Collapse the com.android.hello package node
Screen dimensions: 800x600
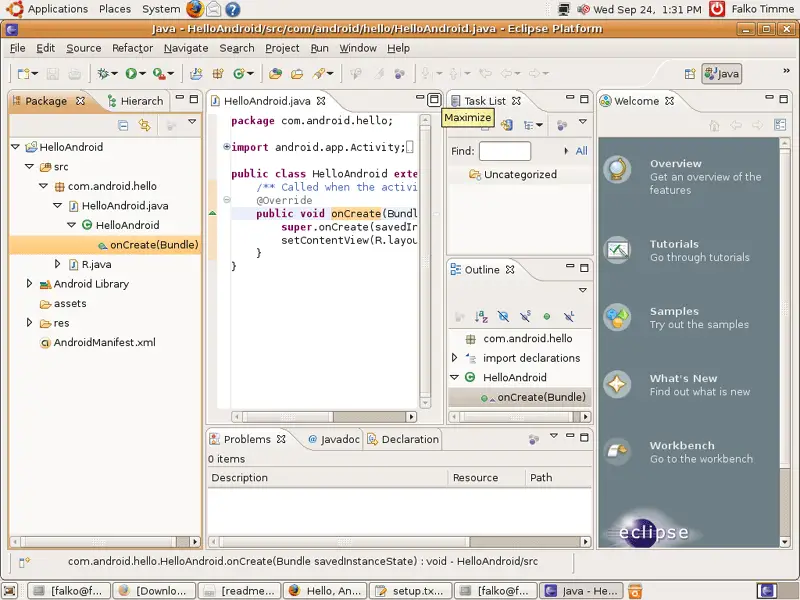(43, 186)
